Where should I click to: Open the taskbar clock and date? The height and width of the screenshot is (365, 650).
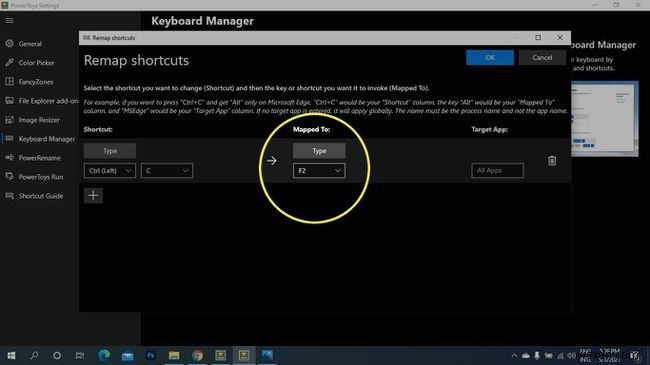[x=609, y=355]
